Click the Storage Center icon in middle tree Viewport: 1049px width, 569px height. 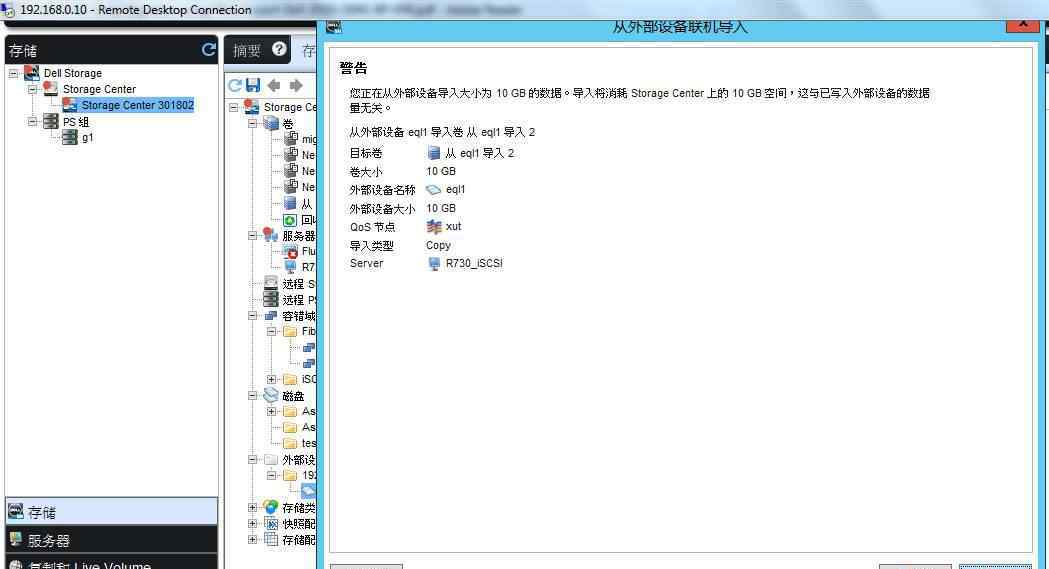252,106
